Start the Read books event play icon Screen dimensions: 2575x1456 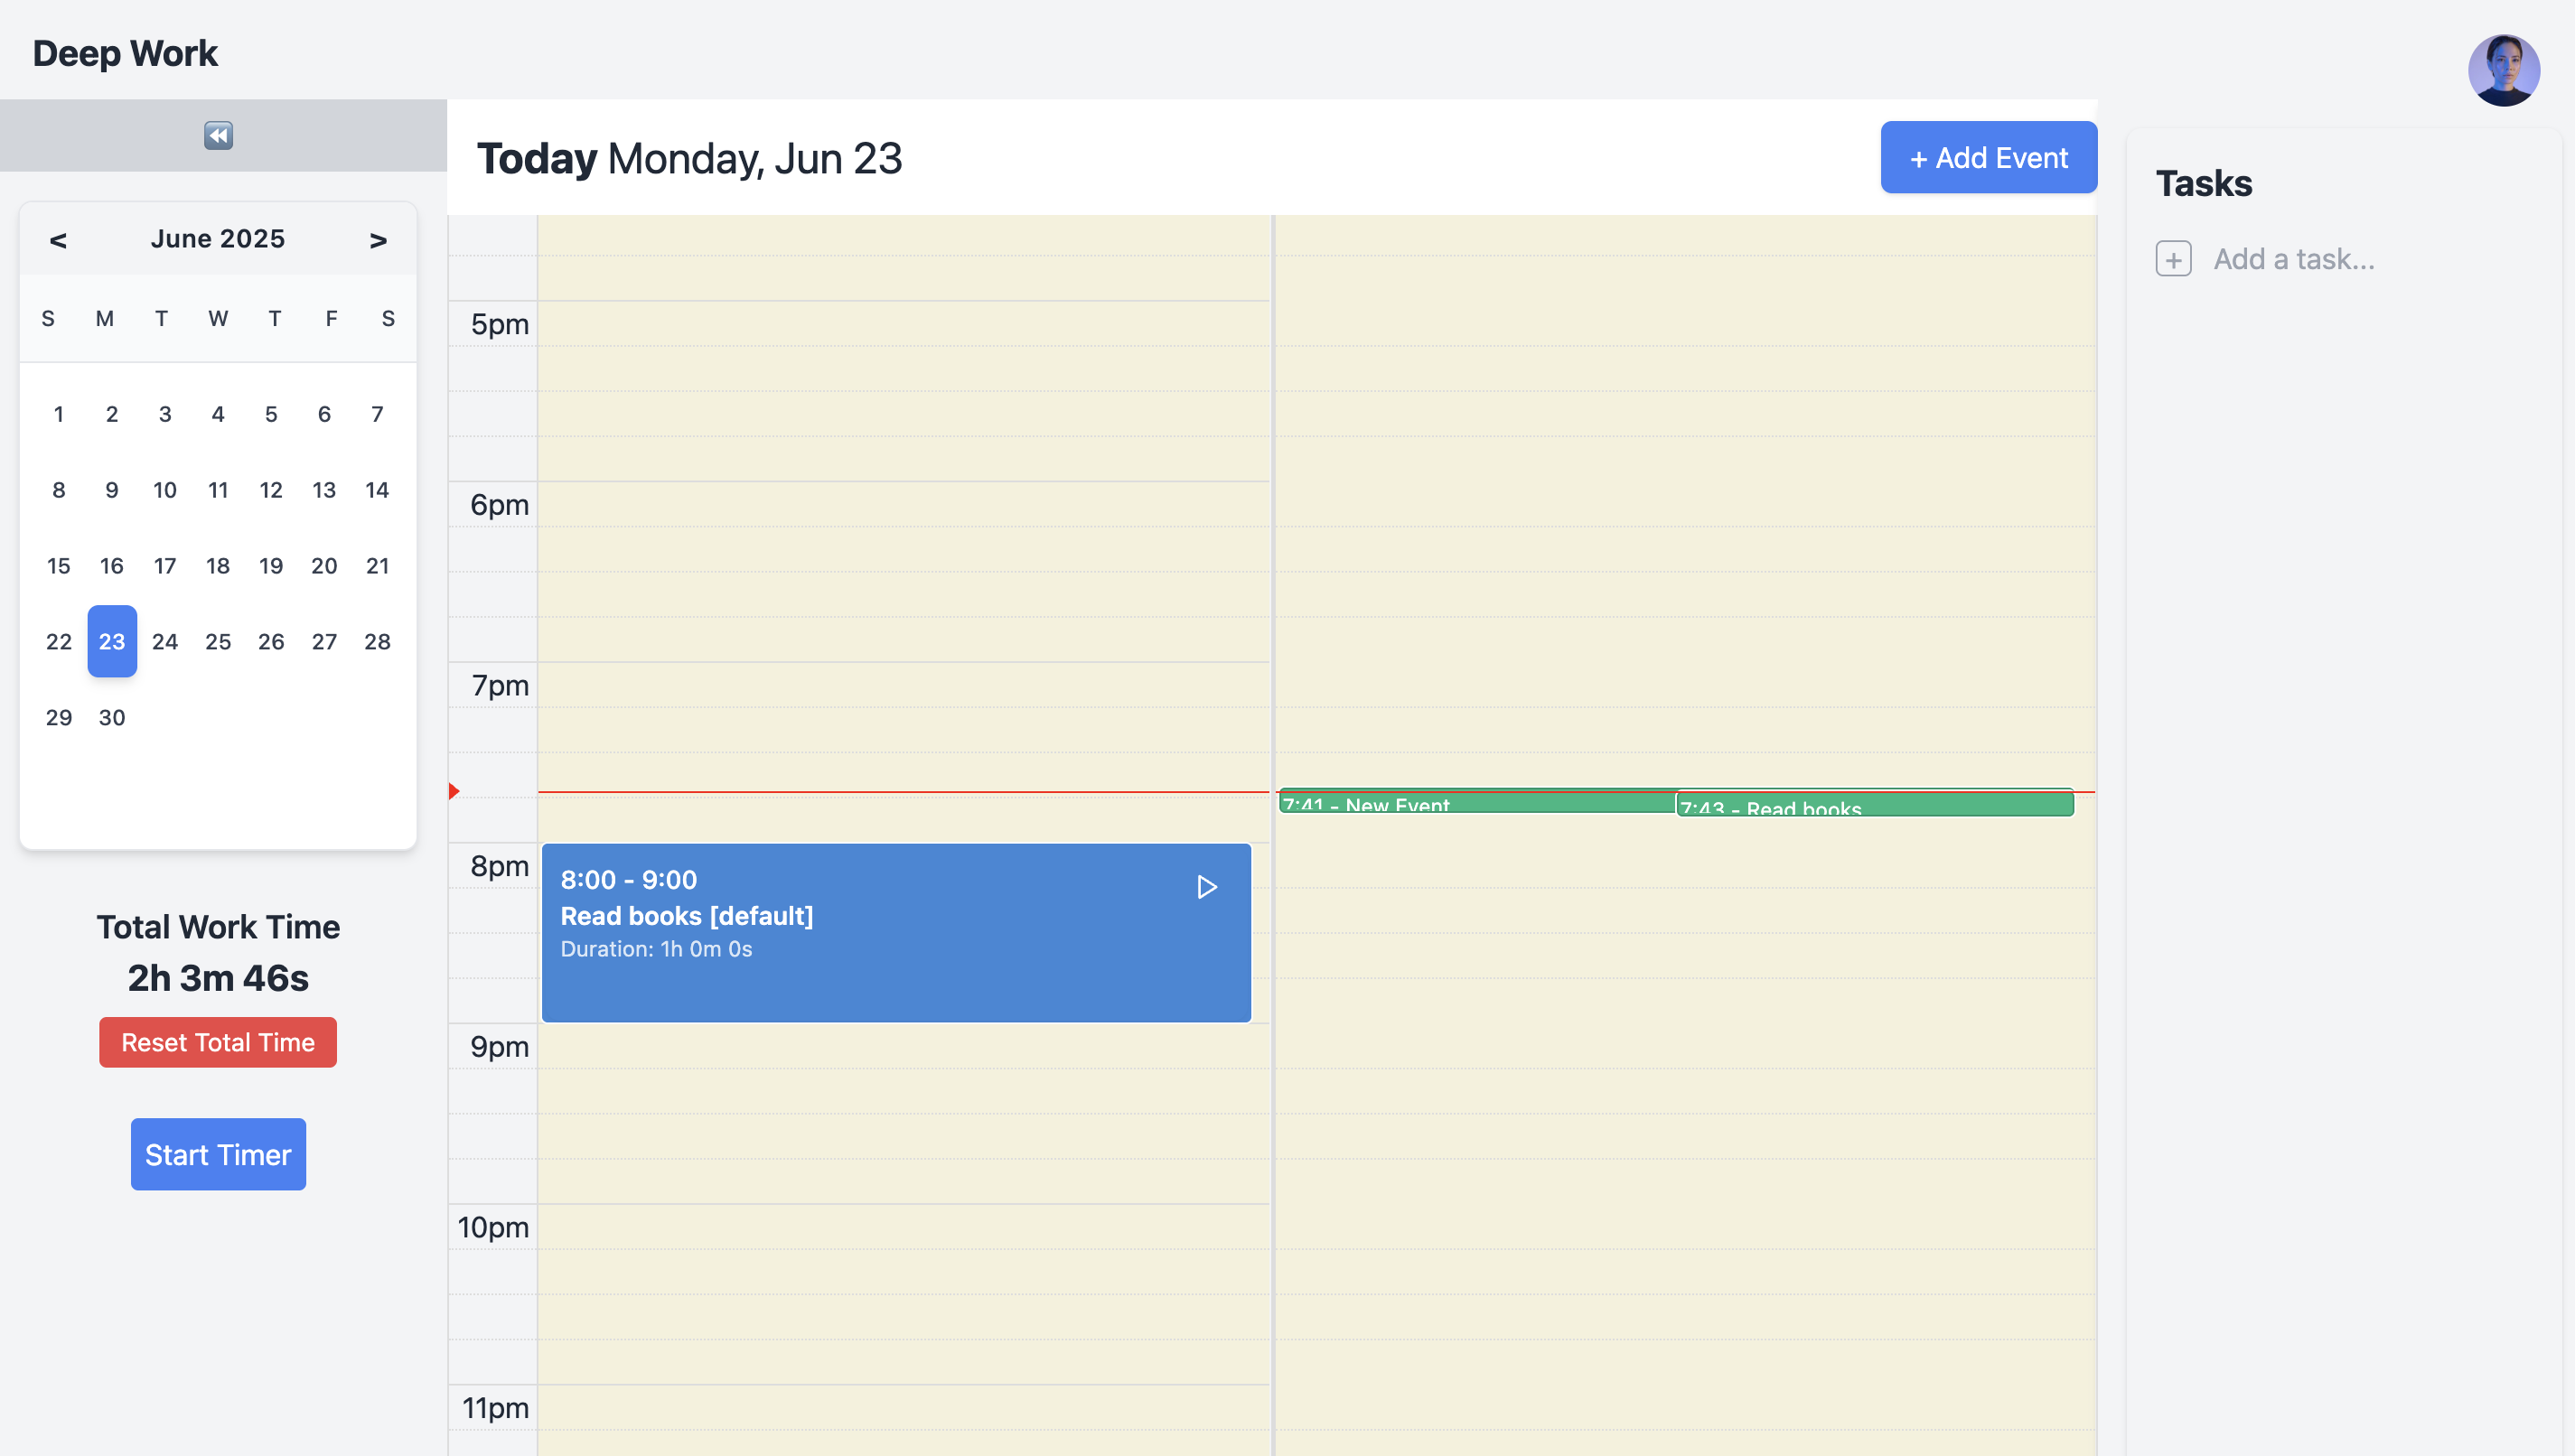(x=1207, y=887)
